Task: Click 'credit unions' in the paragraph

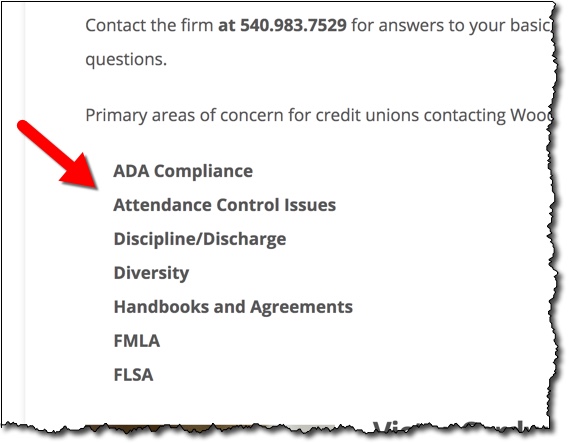Action: pos(367,116)
